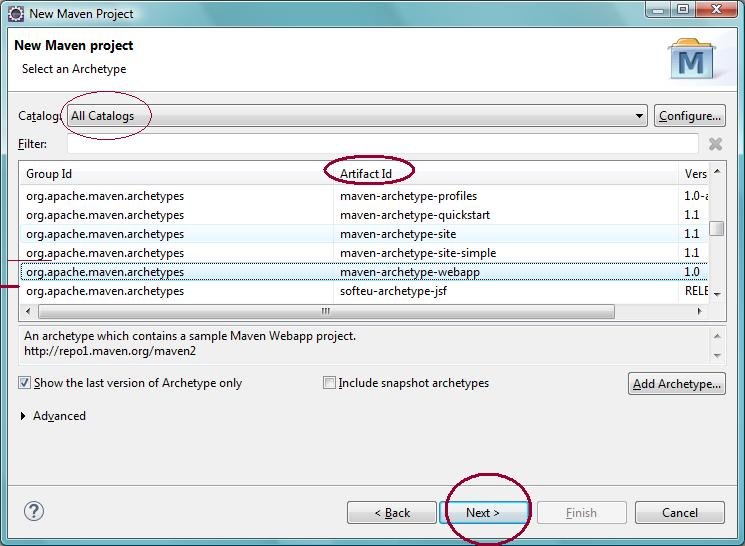The width and height of the screenshot is (745, 546).
Task: Click the vertical scrollbar thumb of archetype table
Action: [x=716, y=228]
